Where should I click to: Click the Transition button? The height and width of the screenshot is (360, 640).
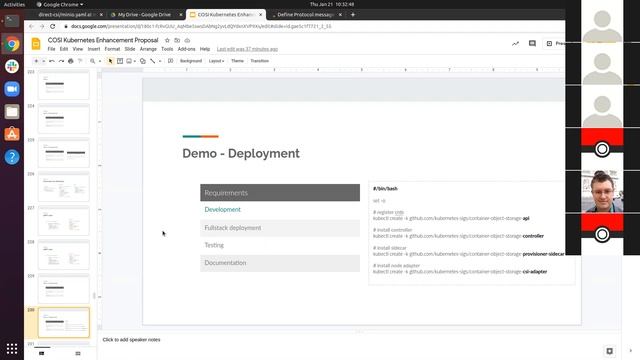click(260, 61)
